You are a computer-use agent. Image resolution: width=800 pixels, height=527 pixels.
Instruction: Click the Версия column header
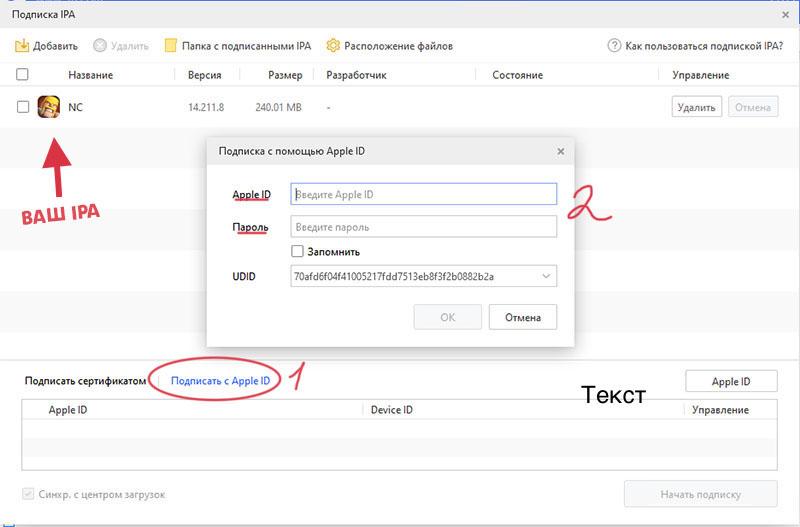click(205, 75)
